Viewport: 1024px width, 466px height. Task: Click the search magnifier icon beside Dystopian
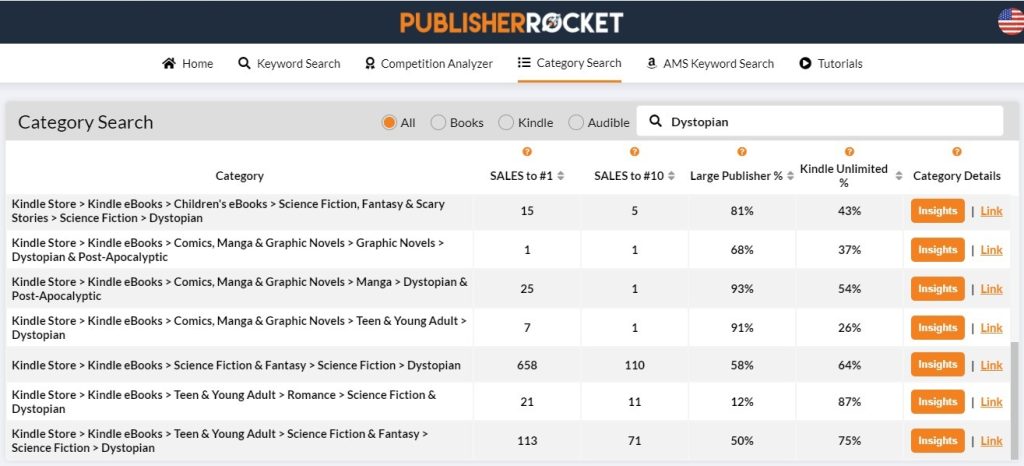pos(656,121)
